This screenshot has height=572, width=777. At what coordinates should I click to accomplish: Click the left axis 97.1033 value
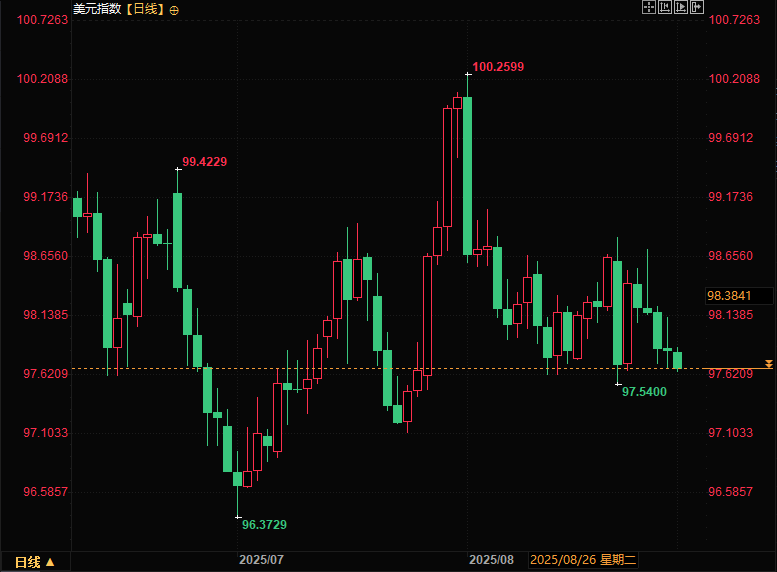[46, 433]
